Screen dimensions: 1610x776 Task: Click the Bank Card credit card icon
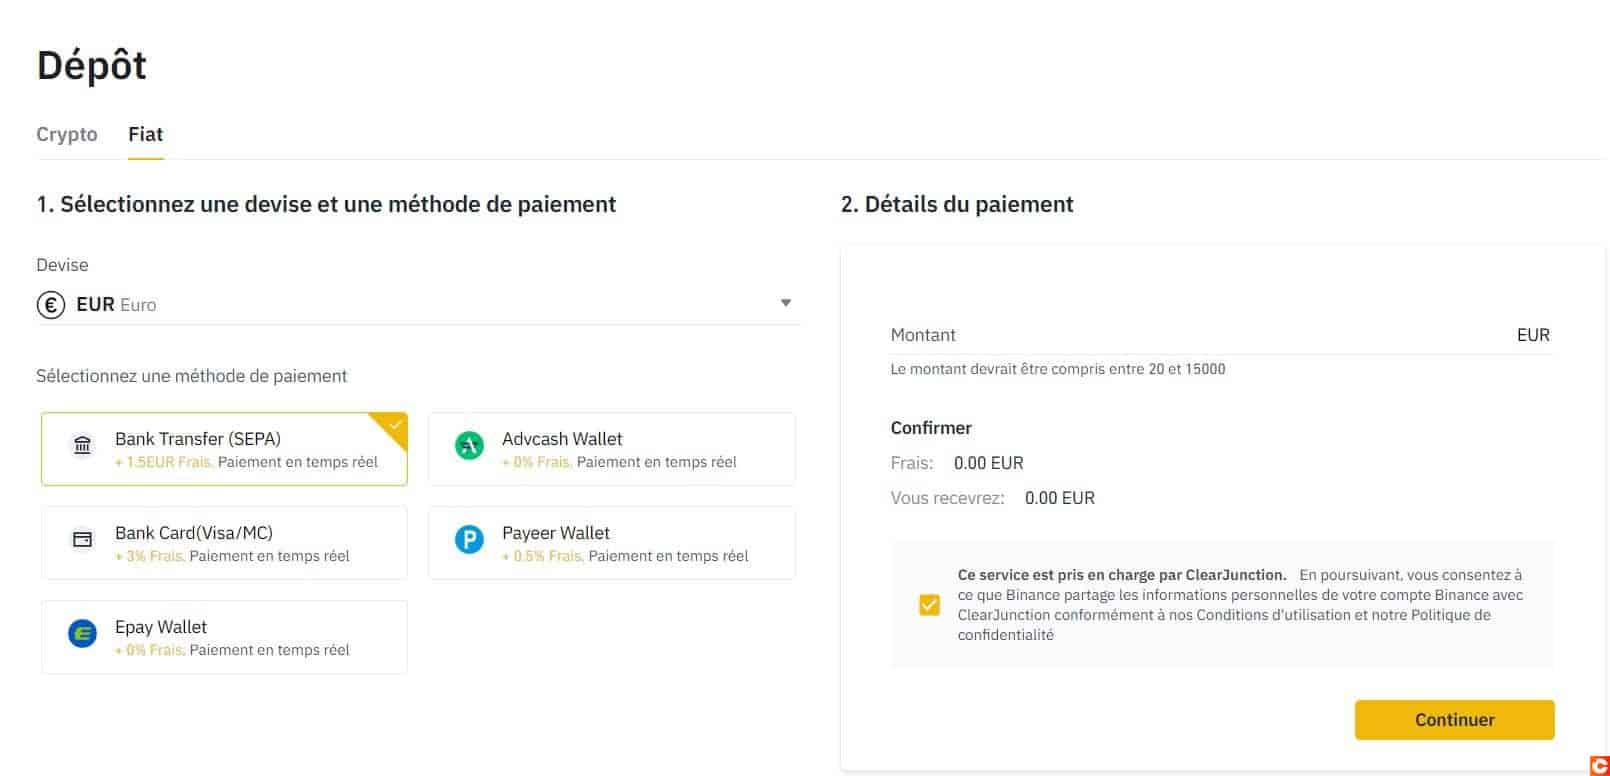pyautogui.click(x=83, y=540)
